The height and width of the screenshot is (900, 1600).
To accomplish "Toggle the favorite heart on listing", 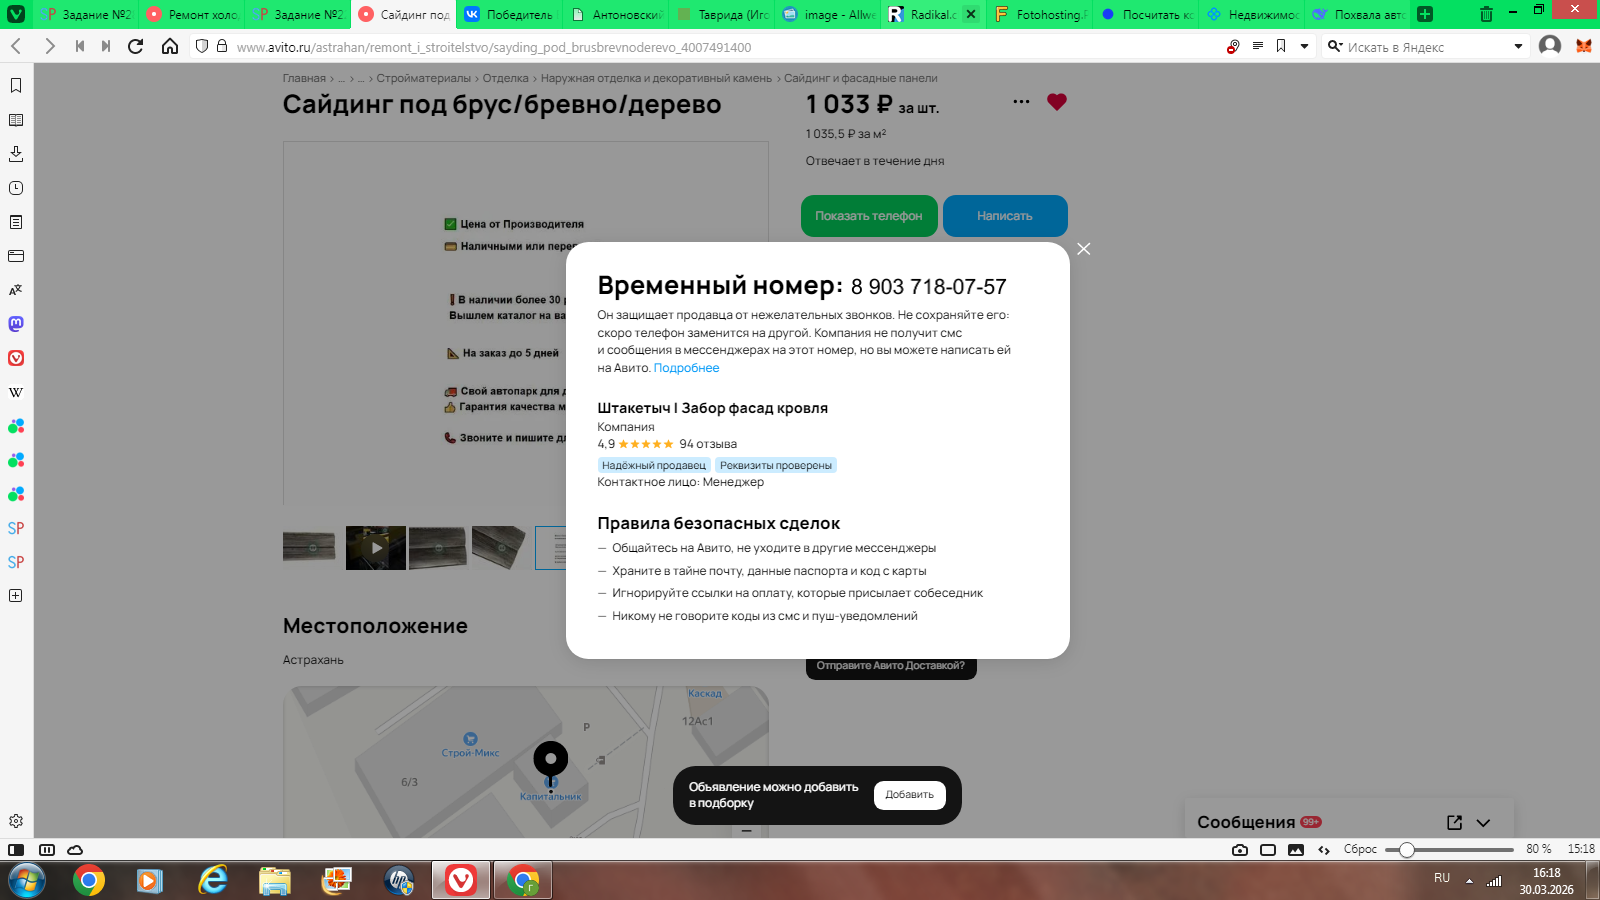I will click(1057, 102).
